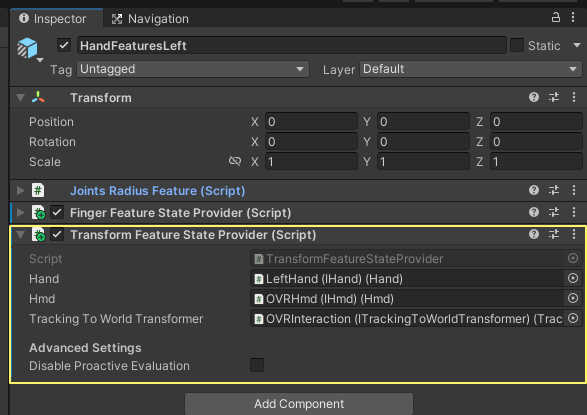Edit Position Z field
This screenshot has width=587, height=415.
(536, 122)
